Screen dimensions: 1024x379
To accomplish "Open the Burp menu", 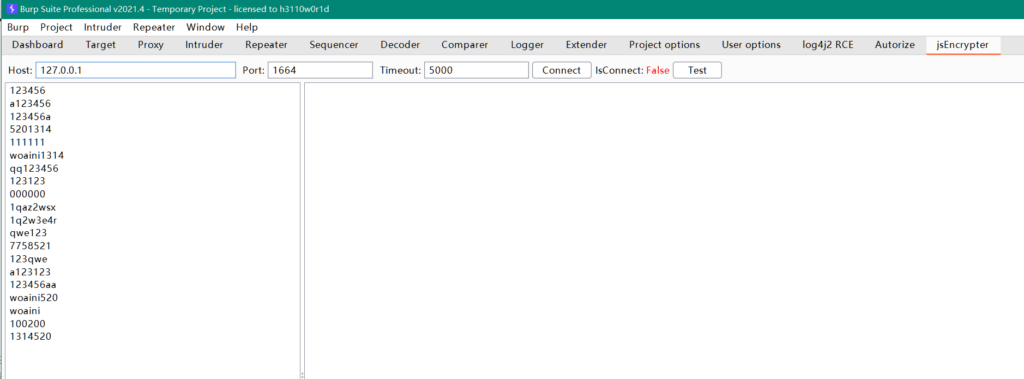I will pyautogui.click(x=18, y=27).
